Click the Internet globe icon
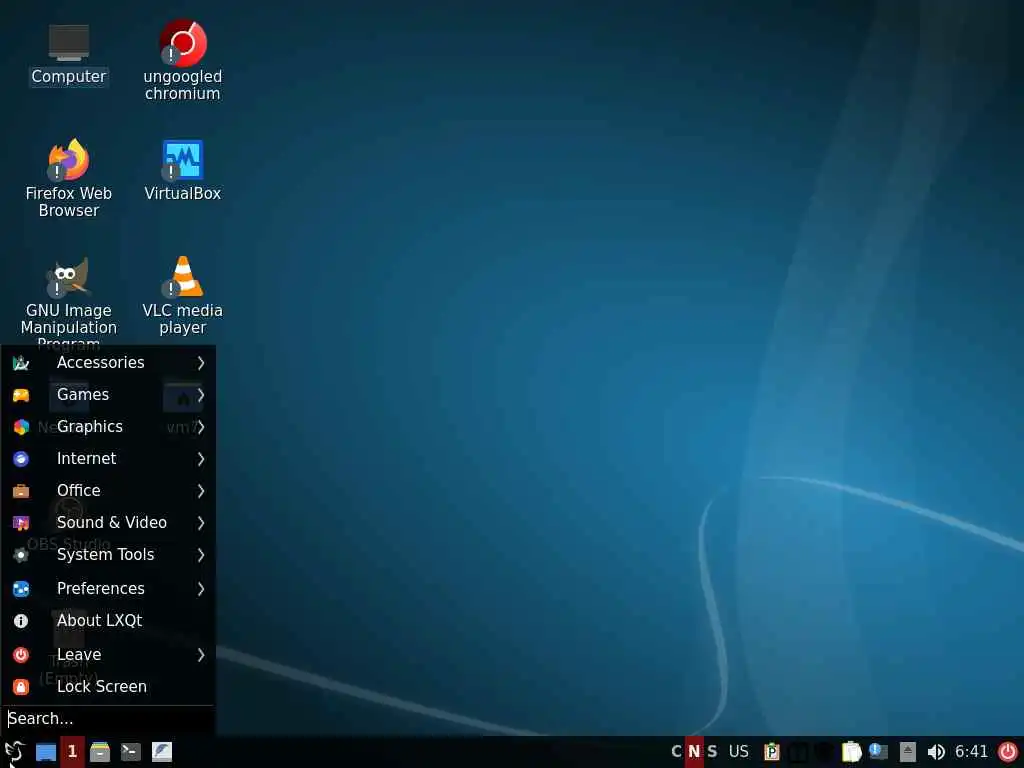The image size is (1024, 768). tap(21, 459)
